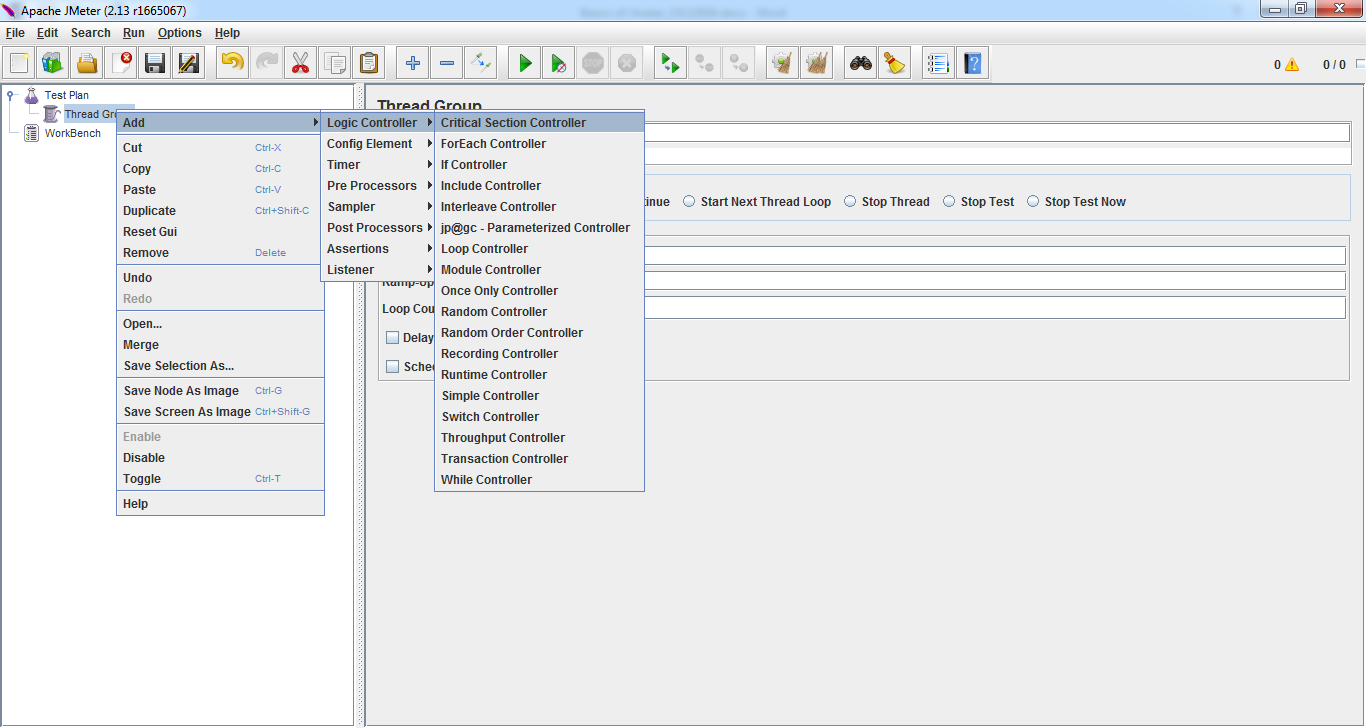Choose Loop Controller from the list
The height and width of the screenshot is (728, 1366).
tap(540, 249)
